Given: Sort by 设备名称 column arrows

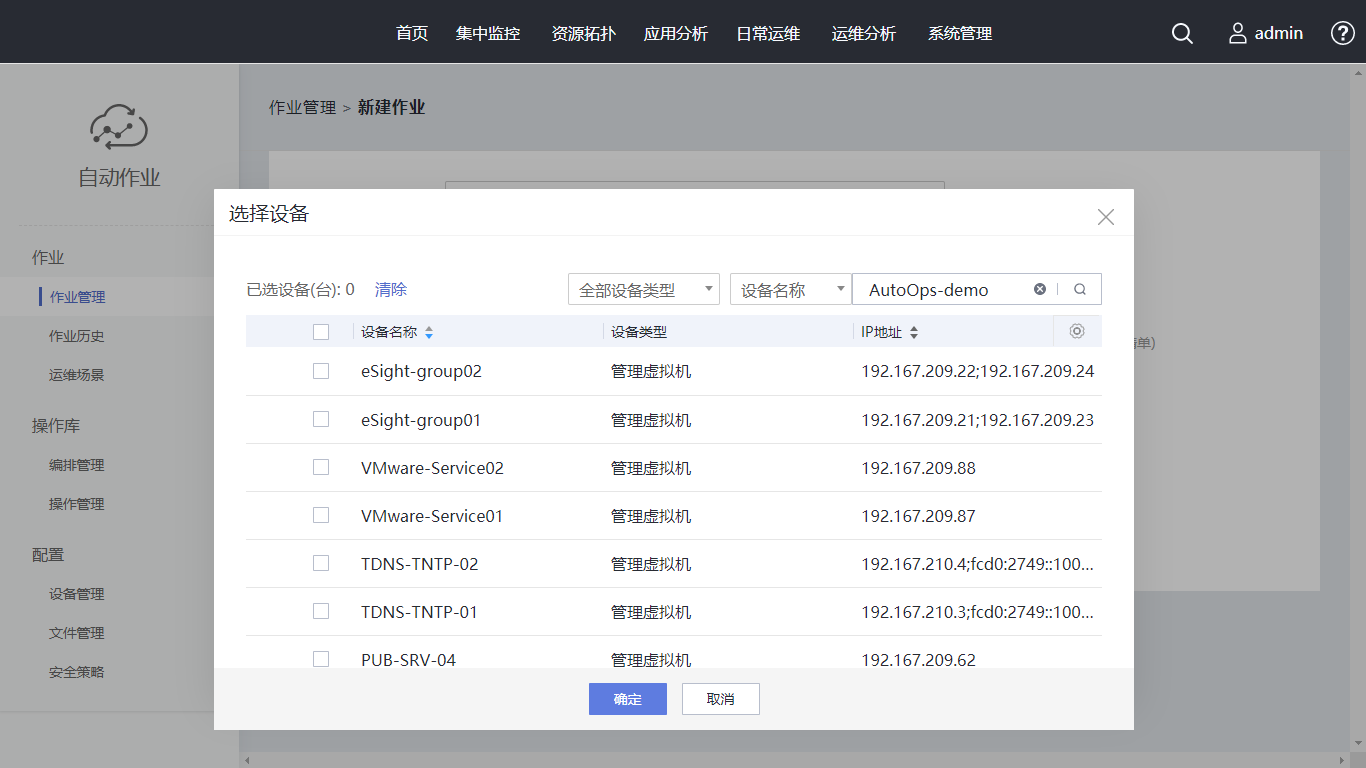Looking at the screenshot, I should pos(429,332).
